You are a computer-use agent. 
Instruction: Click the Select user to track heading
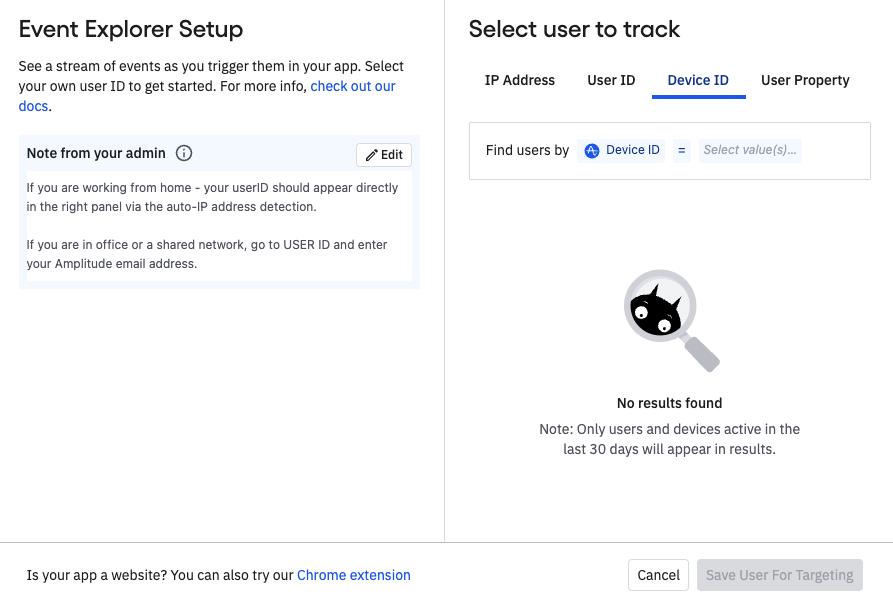574,30
